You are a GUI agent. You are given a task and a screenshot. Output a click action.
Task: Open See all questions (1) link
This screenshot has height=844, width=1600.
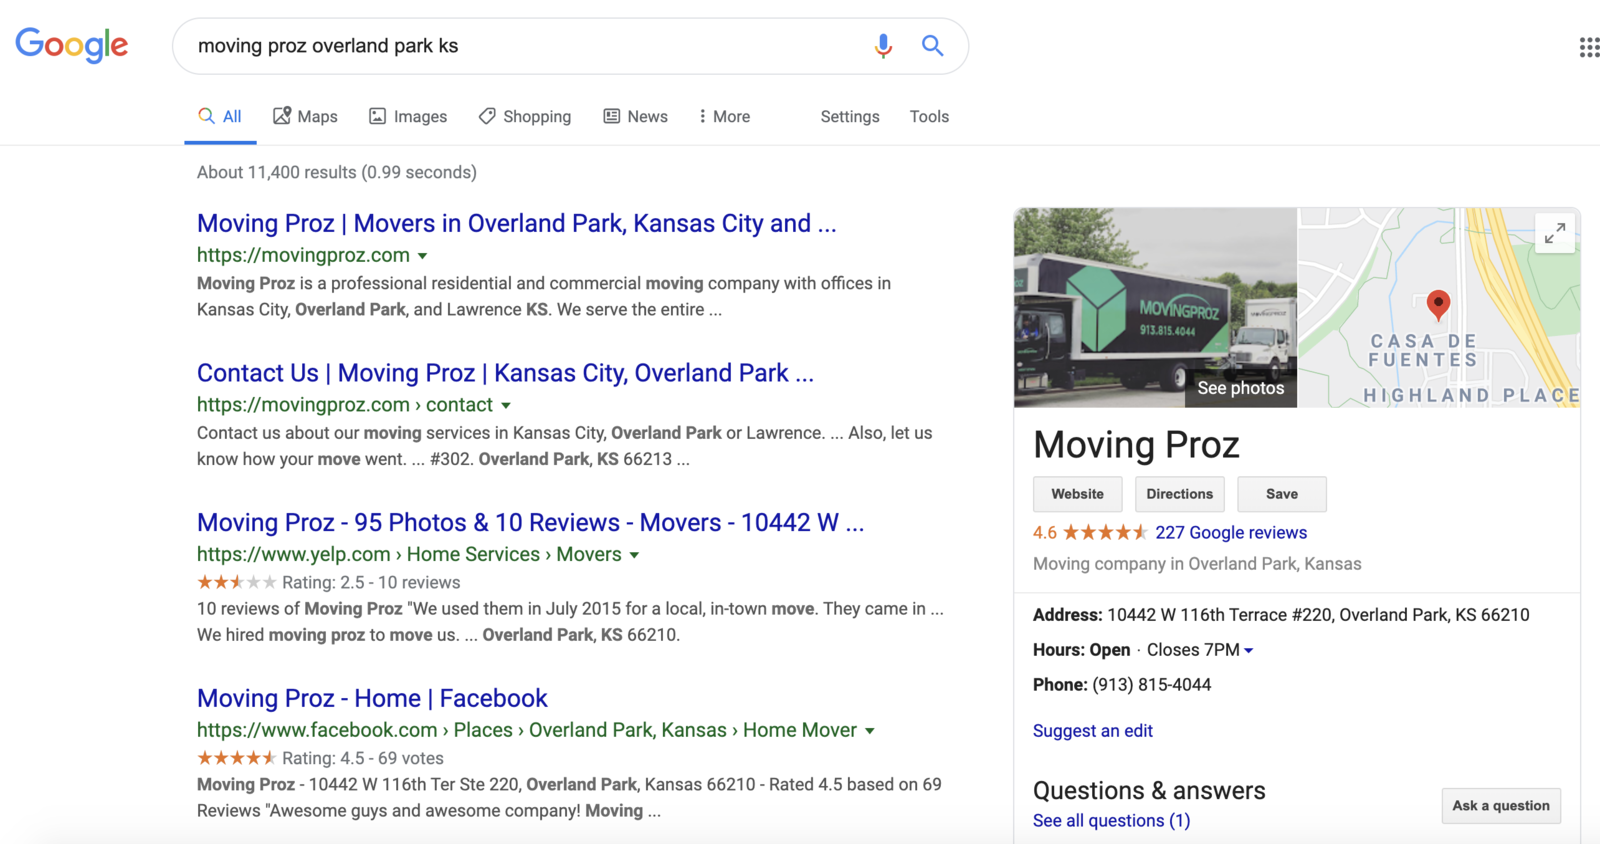1111,821
